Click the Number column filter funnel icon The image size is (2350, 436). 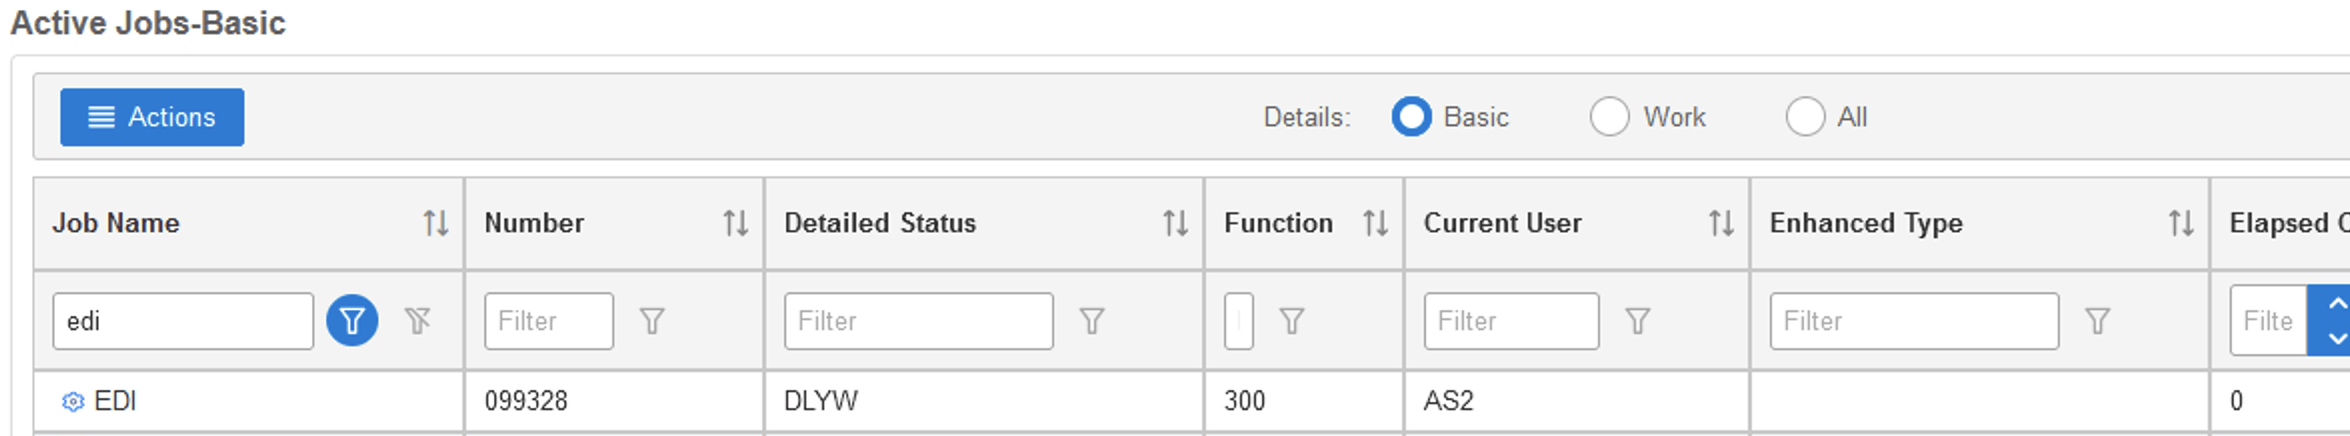tap(652, 321)
